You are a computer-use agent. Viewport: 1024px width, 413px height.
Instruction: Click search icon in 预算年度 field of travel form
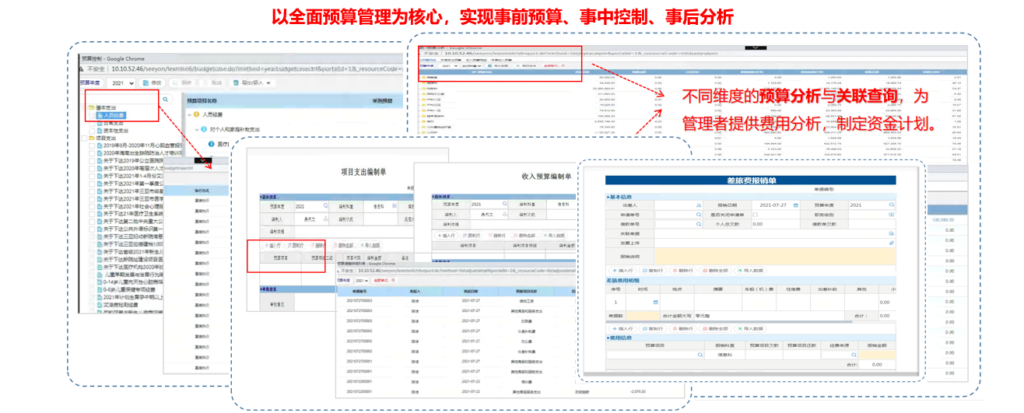[x=890, y=204]
